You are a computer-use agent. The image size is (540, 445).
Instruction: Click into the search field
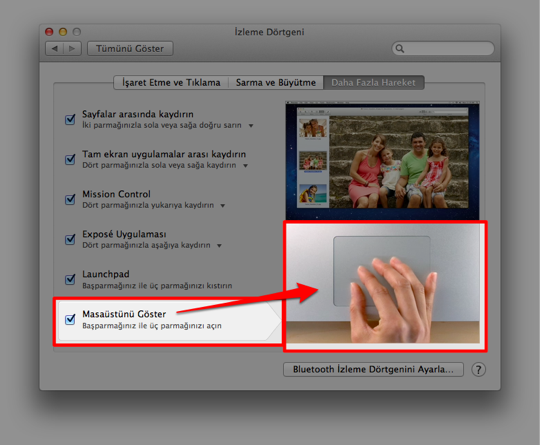pos(443,49)
